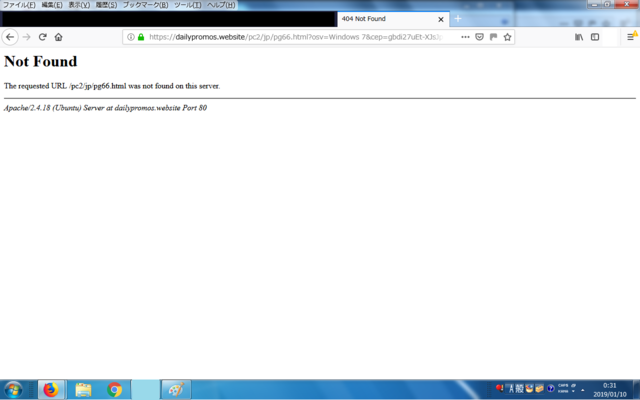640x400 pixels.
Task: Toggle the KANA indicator on language bar
Action: (x=563, y=391)
